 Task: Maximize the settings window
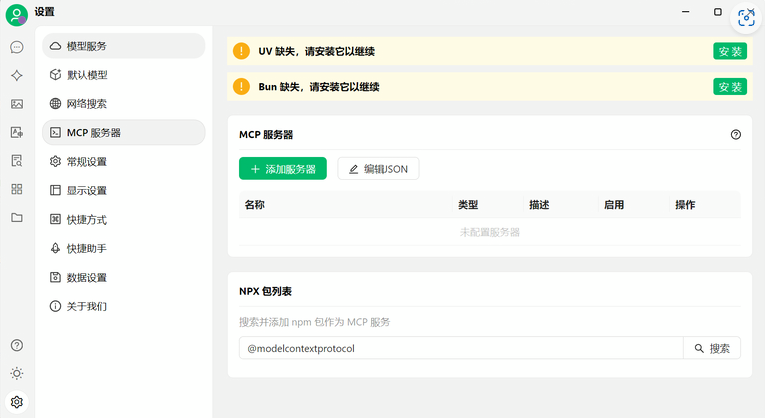point(718,12)
